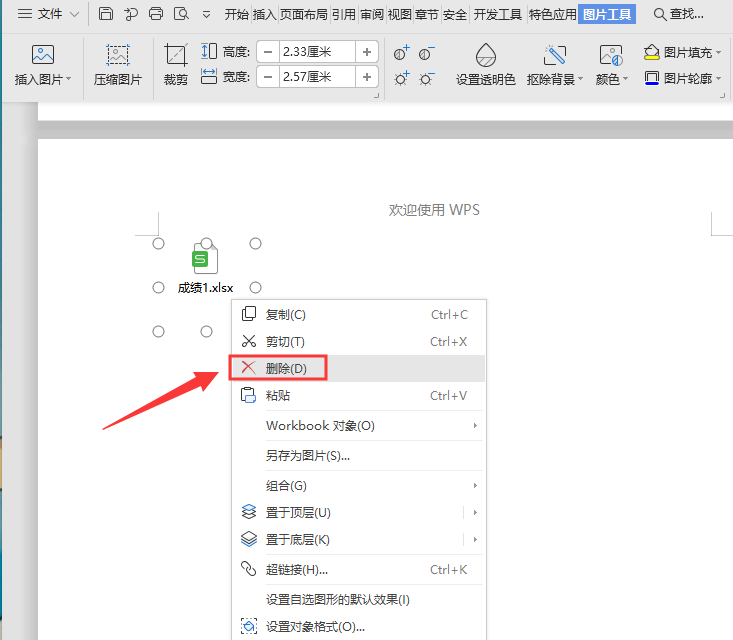Select the 图片工具 tab

click(607, 14)
